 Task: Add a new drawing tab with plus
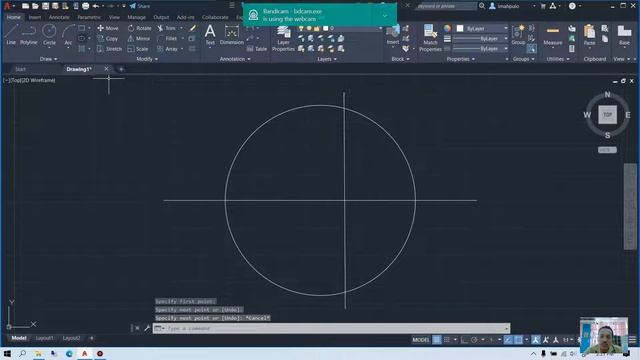coord(121,69)
